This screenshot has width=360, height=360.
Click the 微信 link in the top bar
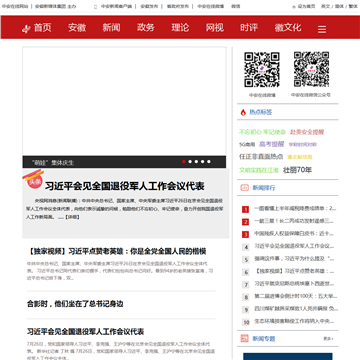(x=236, y=6)
